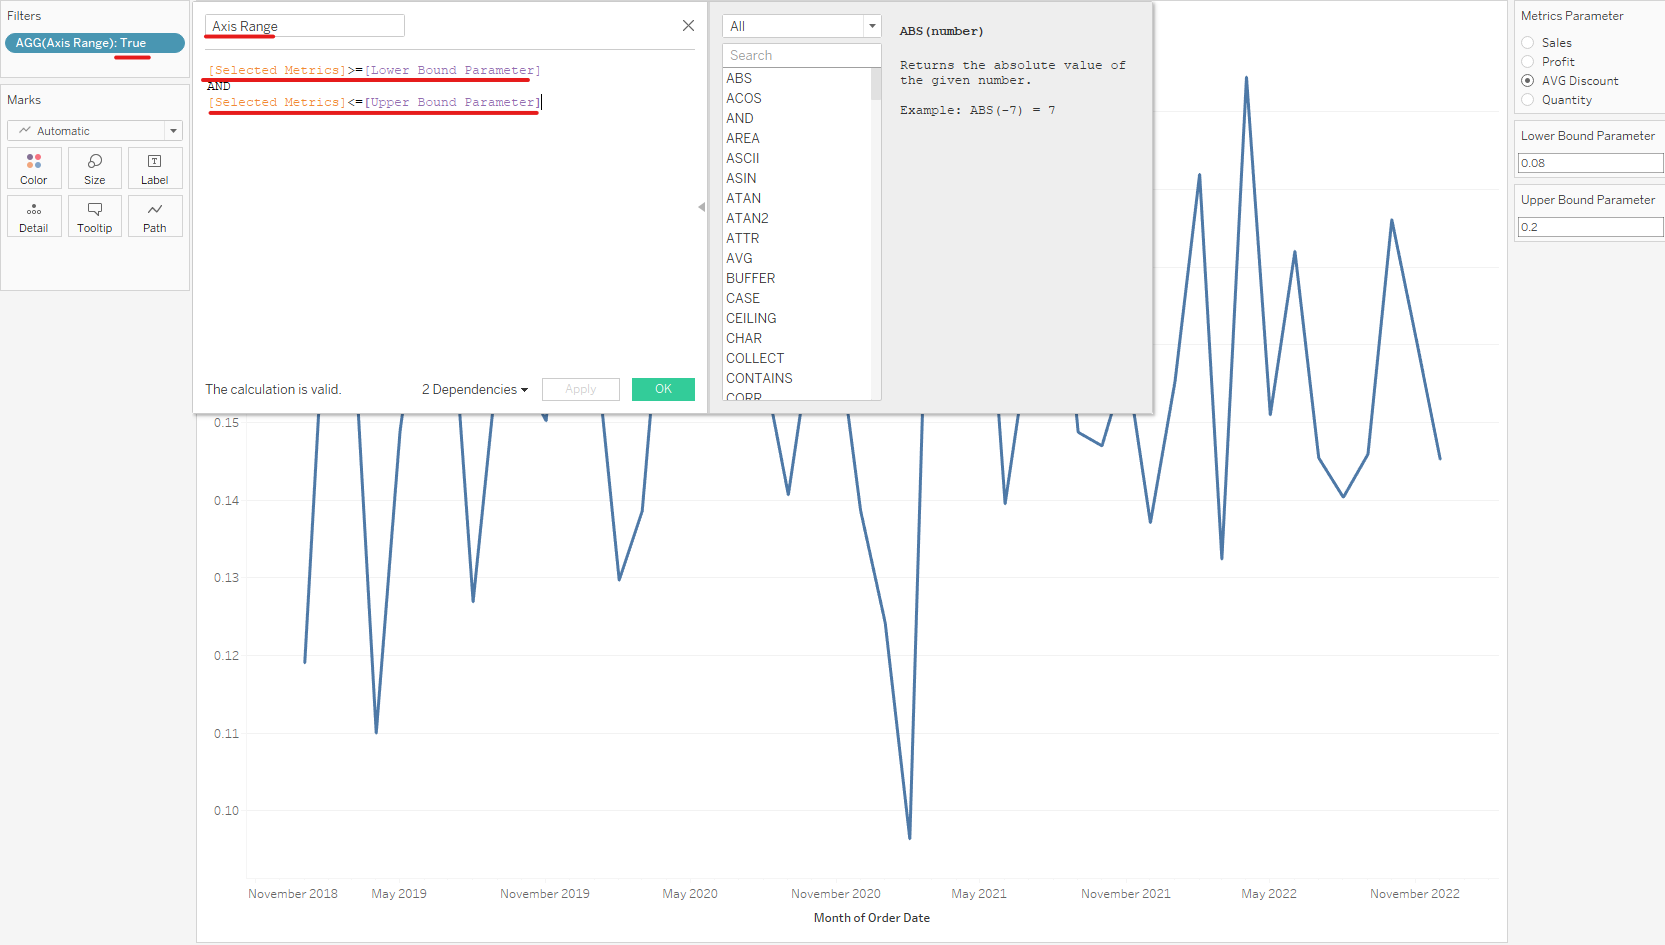This screenshot has height=945, width=1665.
Task: Click the November 2018 axis label
Action: [x=293, y=894]
